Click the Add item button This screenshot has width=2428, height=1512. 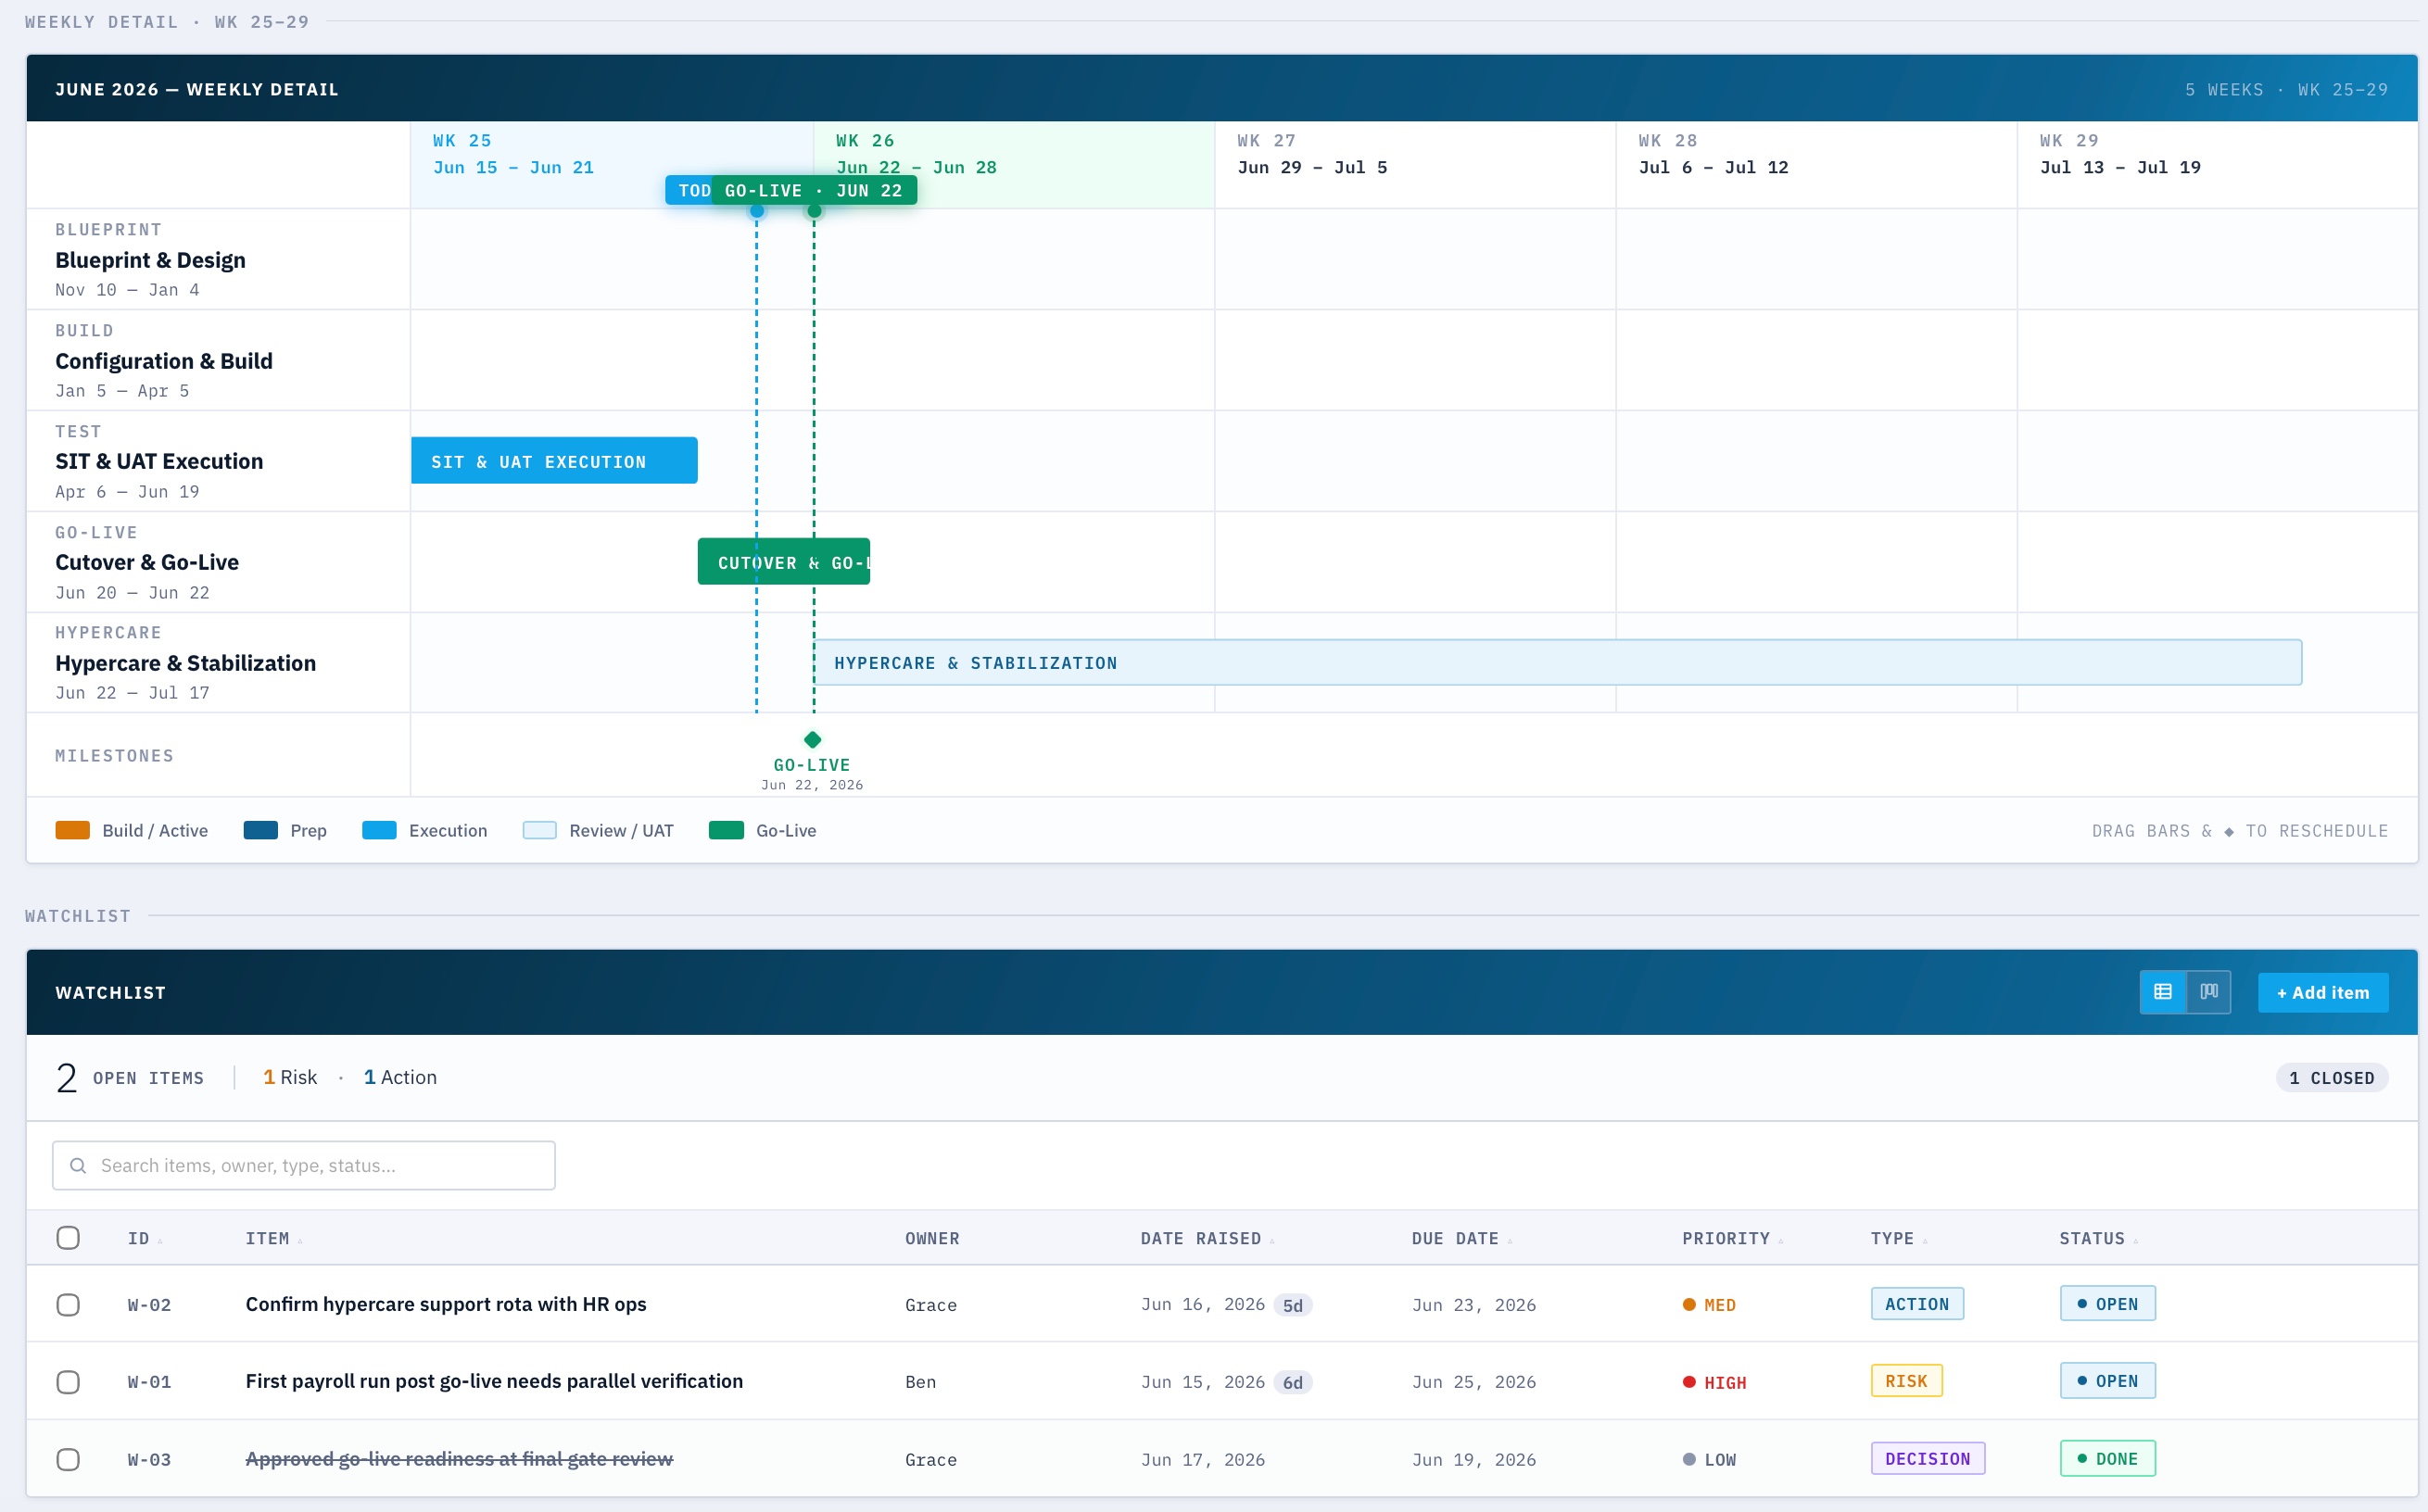[2322, 992]
